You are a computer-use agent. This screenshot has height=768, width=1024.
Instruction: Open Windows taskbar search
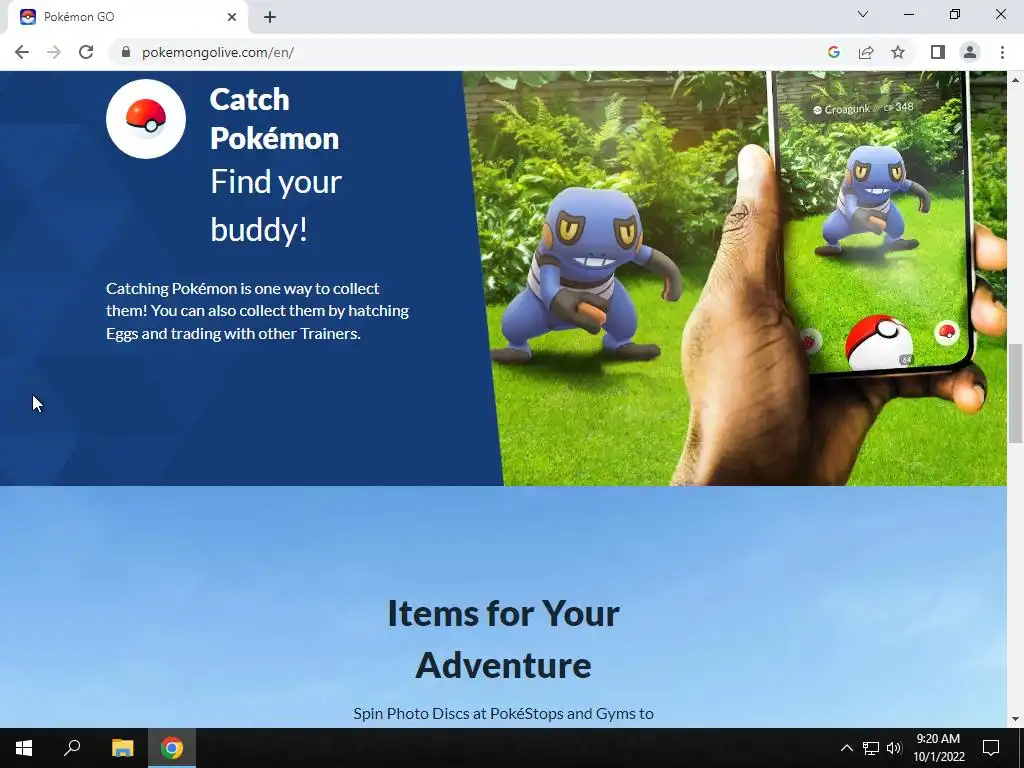coord(72,748)
